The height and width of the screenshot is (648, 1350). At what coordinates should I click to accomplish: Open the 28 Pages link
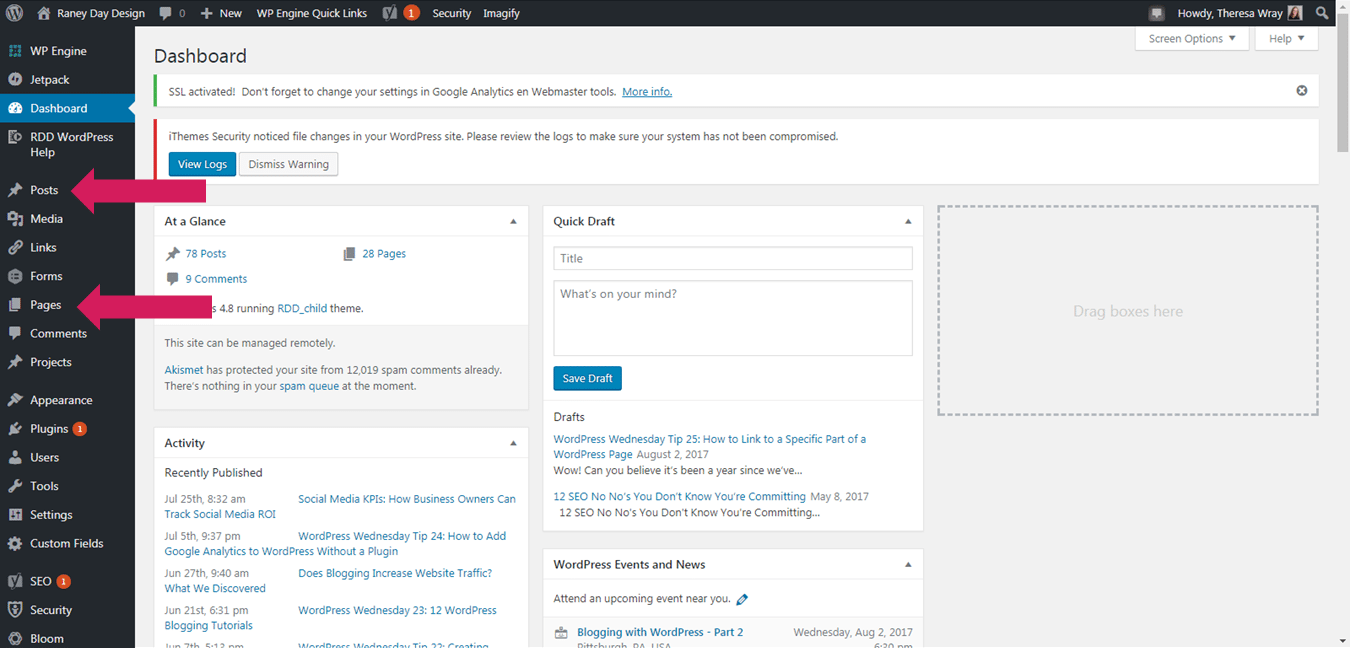(384, 254)
